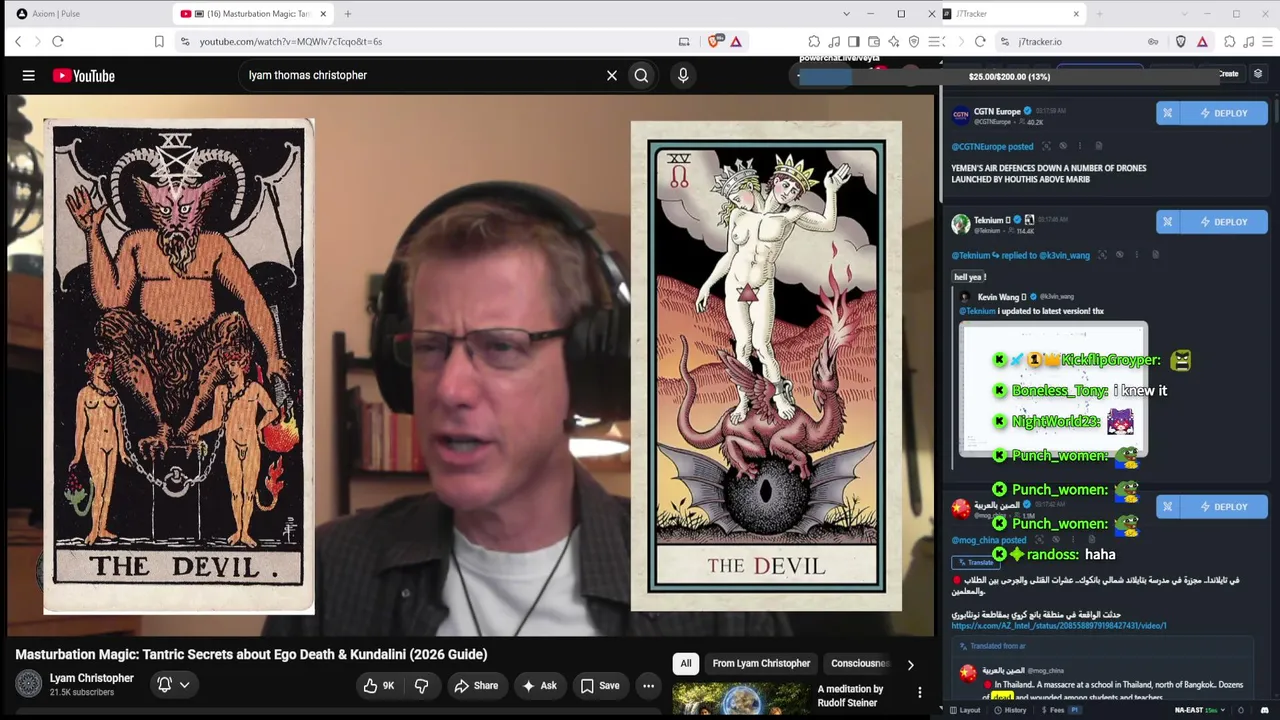Open History in J7Tracker footer
Screen dimensions: 1280x720
[1010, 710]
